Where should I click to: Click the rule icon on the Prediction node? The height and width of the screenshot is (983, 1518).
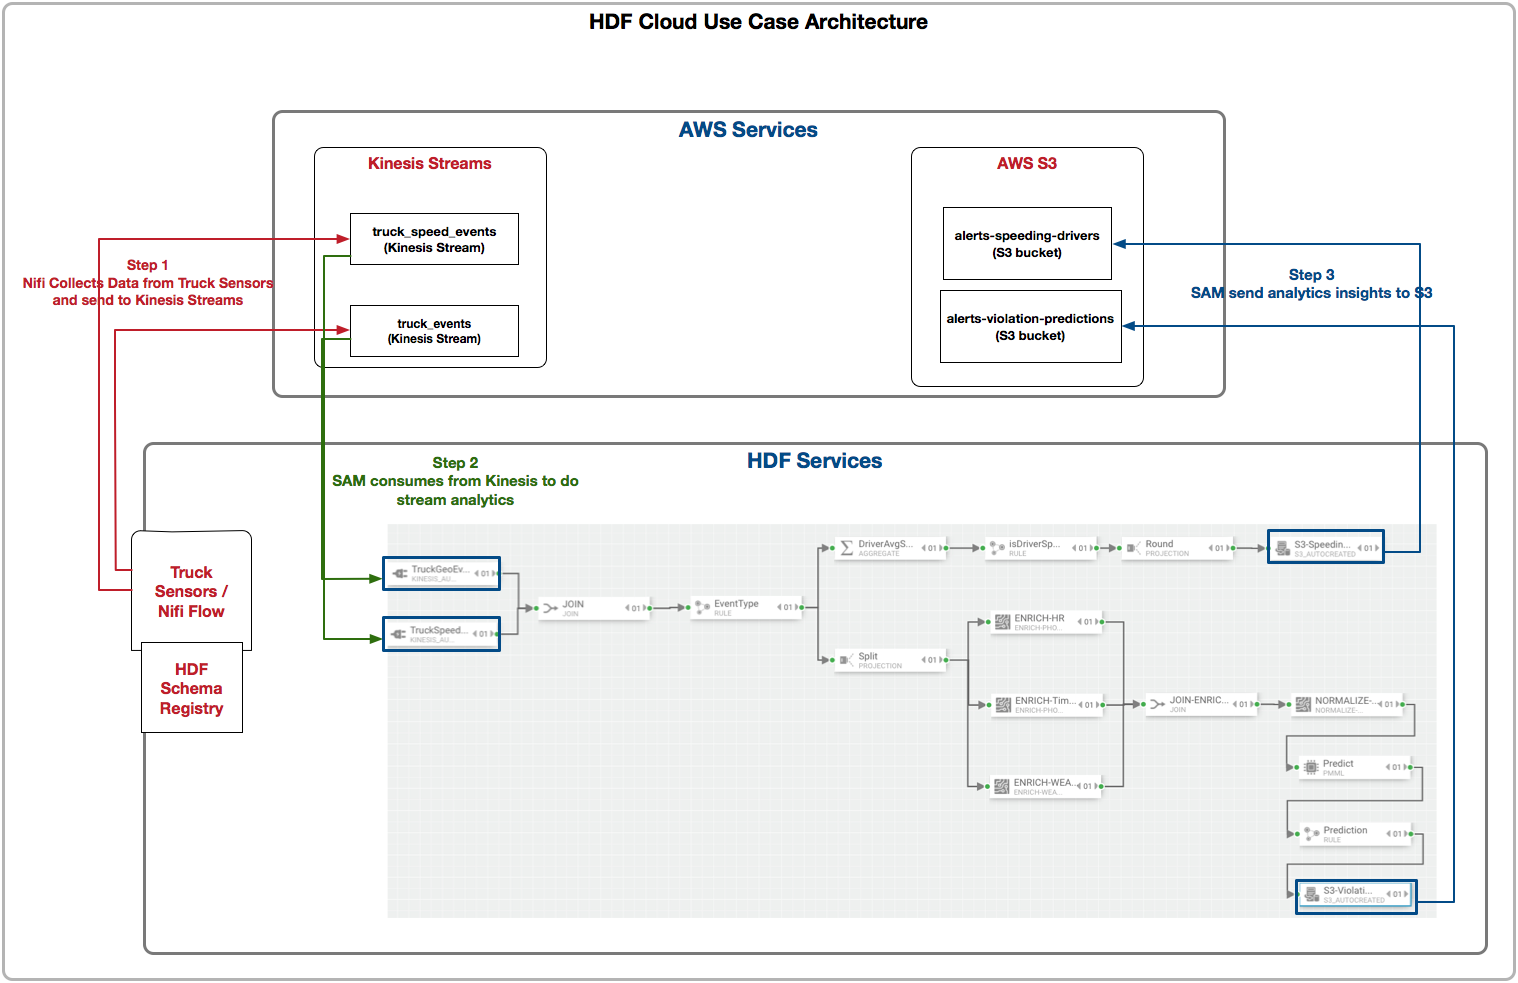1311,834
